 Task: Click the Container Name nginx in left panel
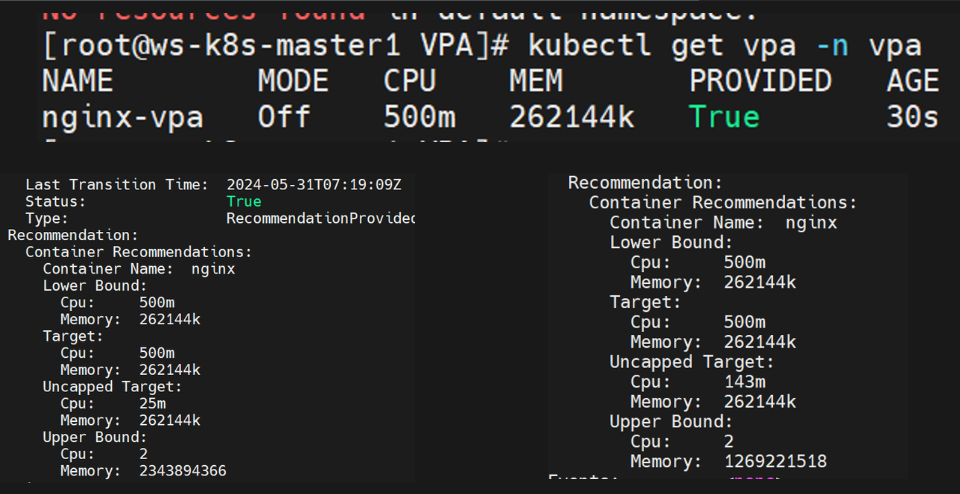click(139, 269)
